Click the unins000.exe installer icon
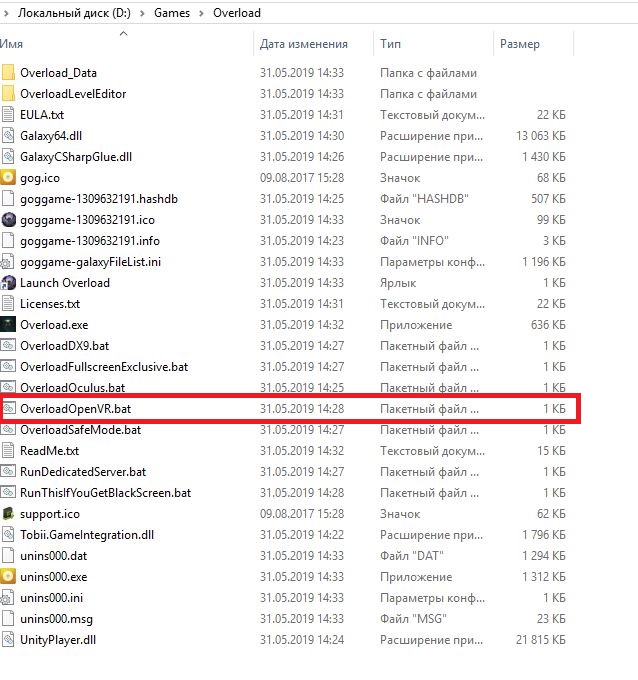The image size is (638, 680). coord(8,577)
